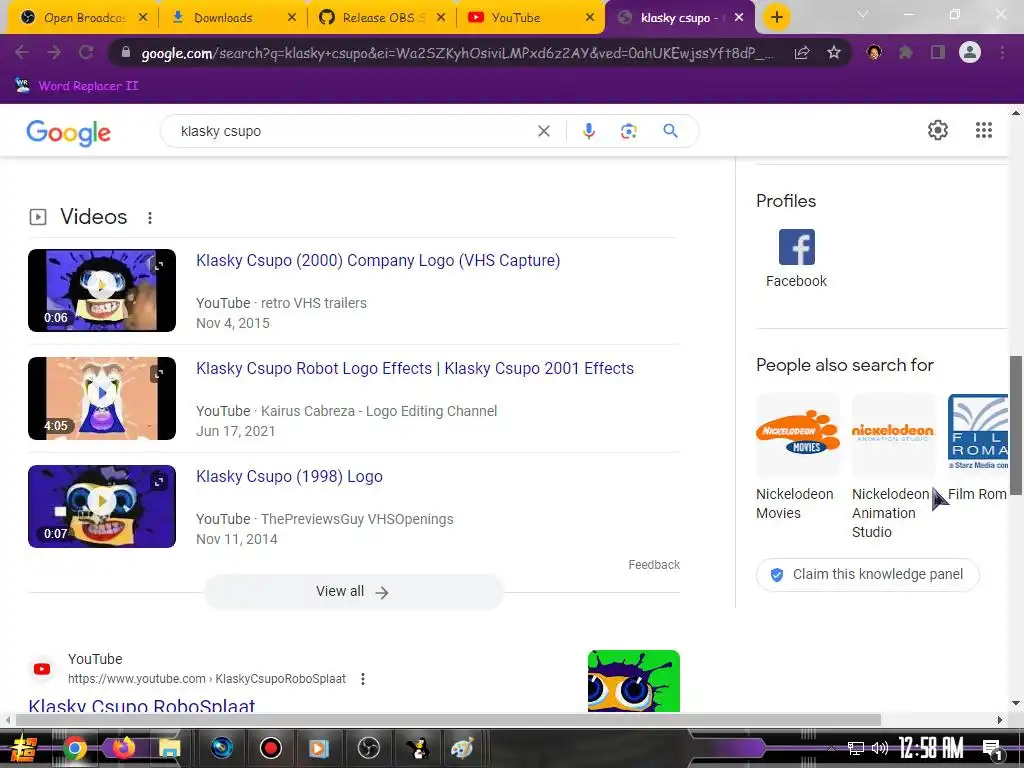Start voice search with the microphone icon
Viewport: 1024px width, 768px height.
(x=588, y=131)
